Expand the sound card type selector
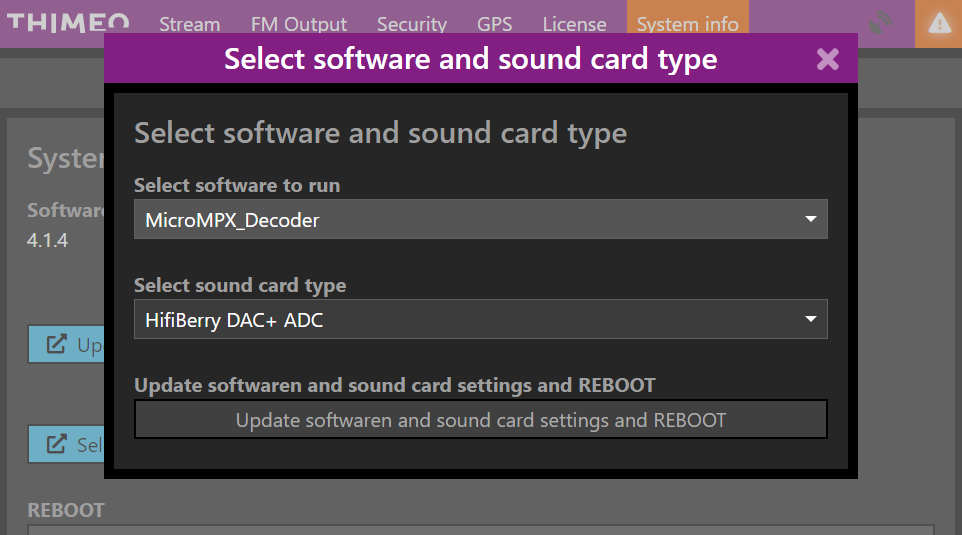 [480, 320]
